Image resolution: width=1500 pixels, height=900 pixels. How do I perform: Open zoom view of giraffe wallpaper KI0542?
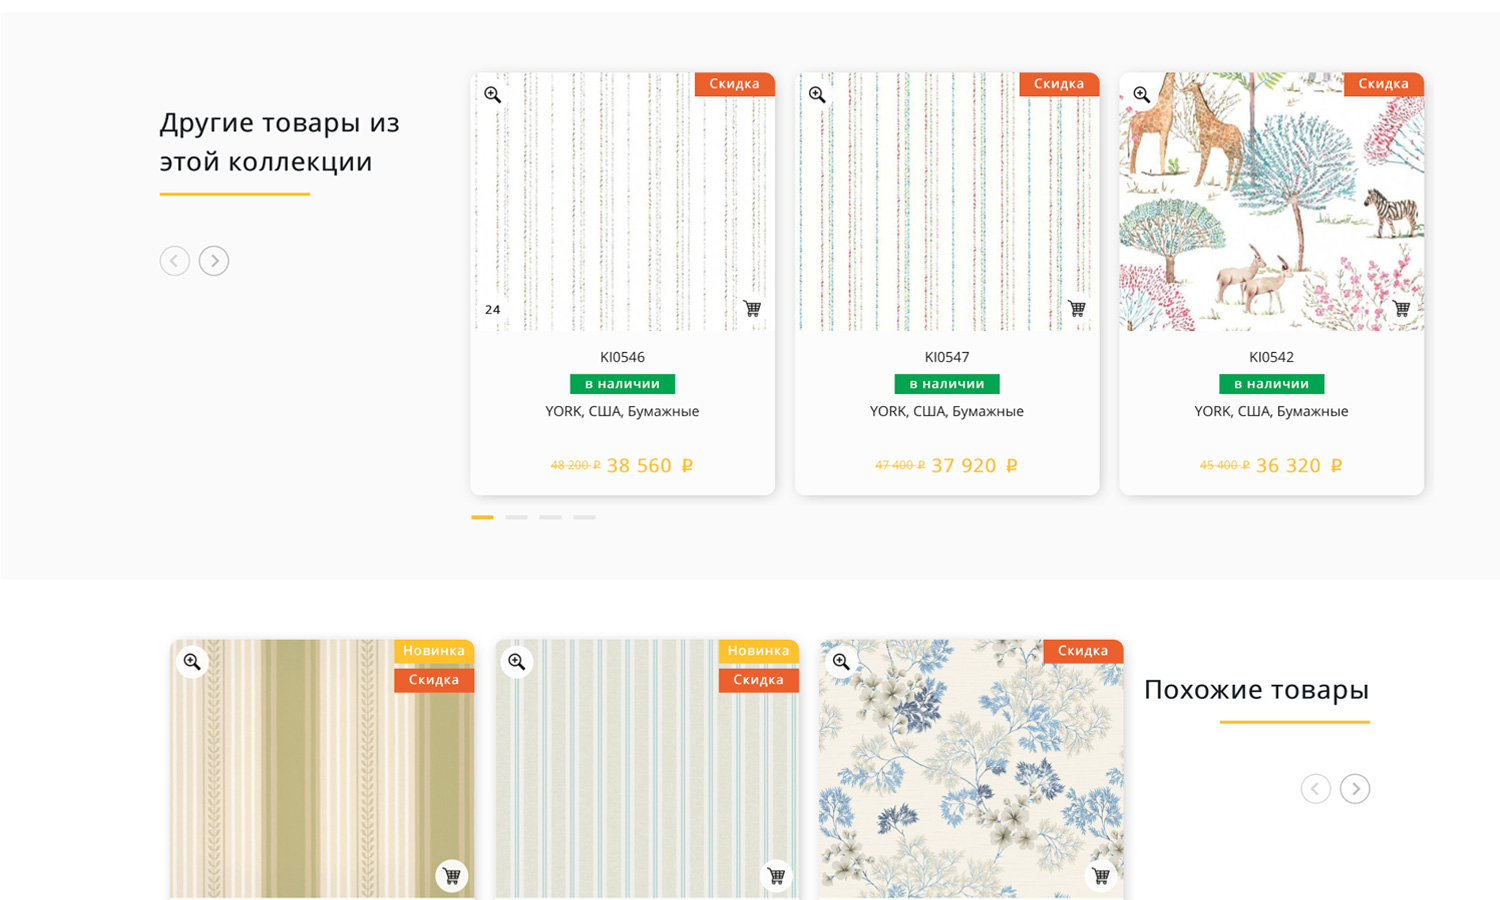1141,95
